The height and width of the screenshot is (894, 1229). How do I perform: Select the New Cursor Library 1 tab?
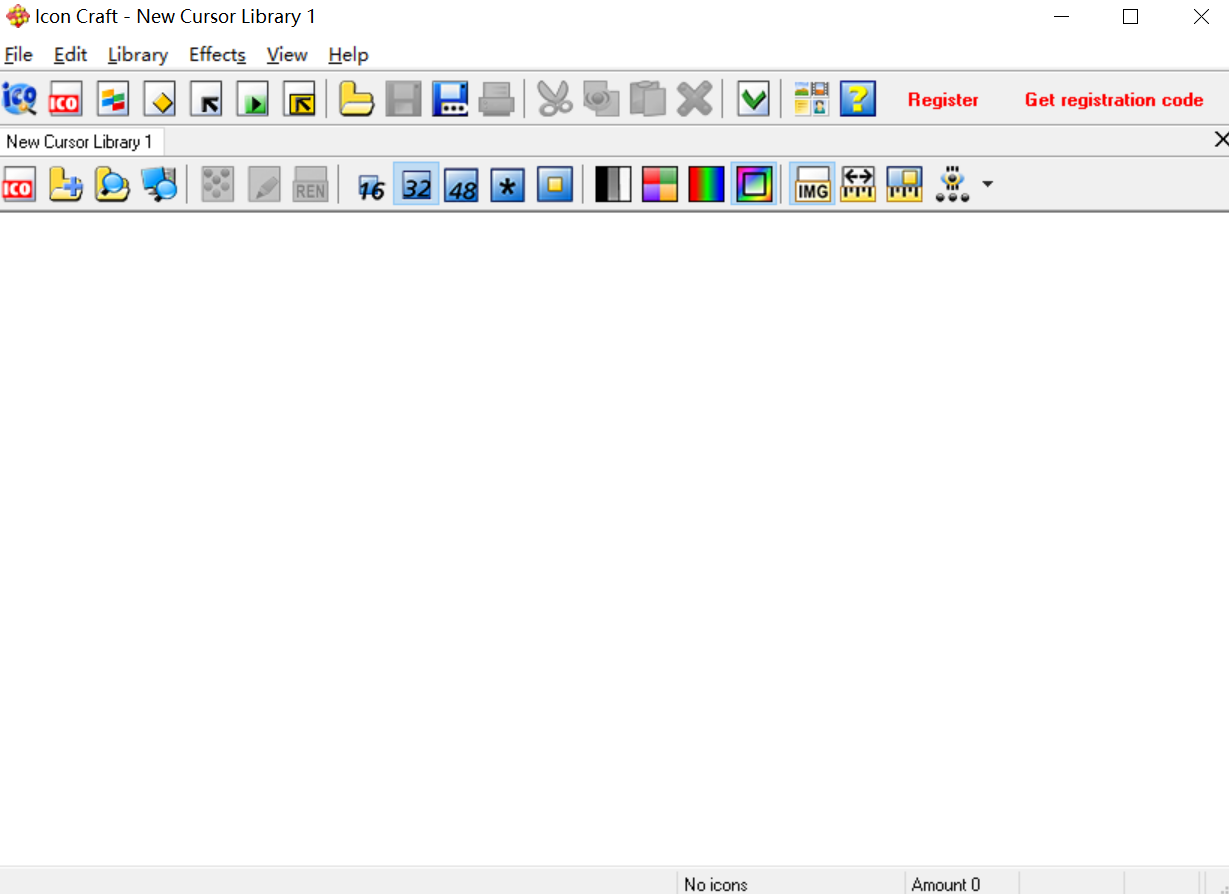pos(80,142)
